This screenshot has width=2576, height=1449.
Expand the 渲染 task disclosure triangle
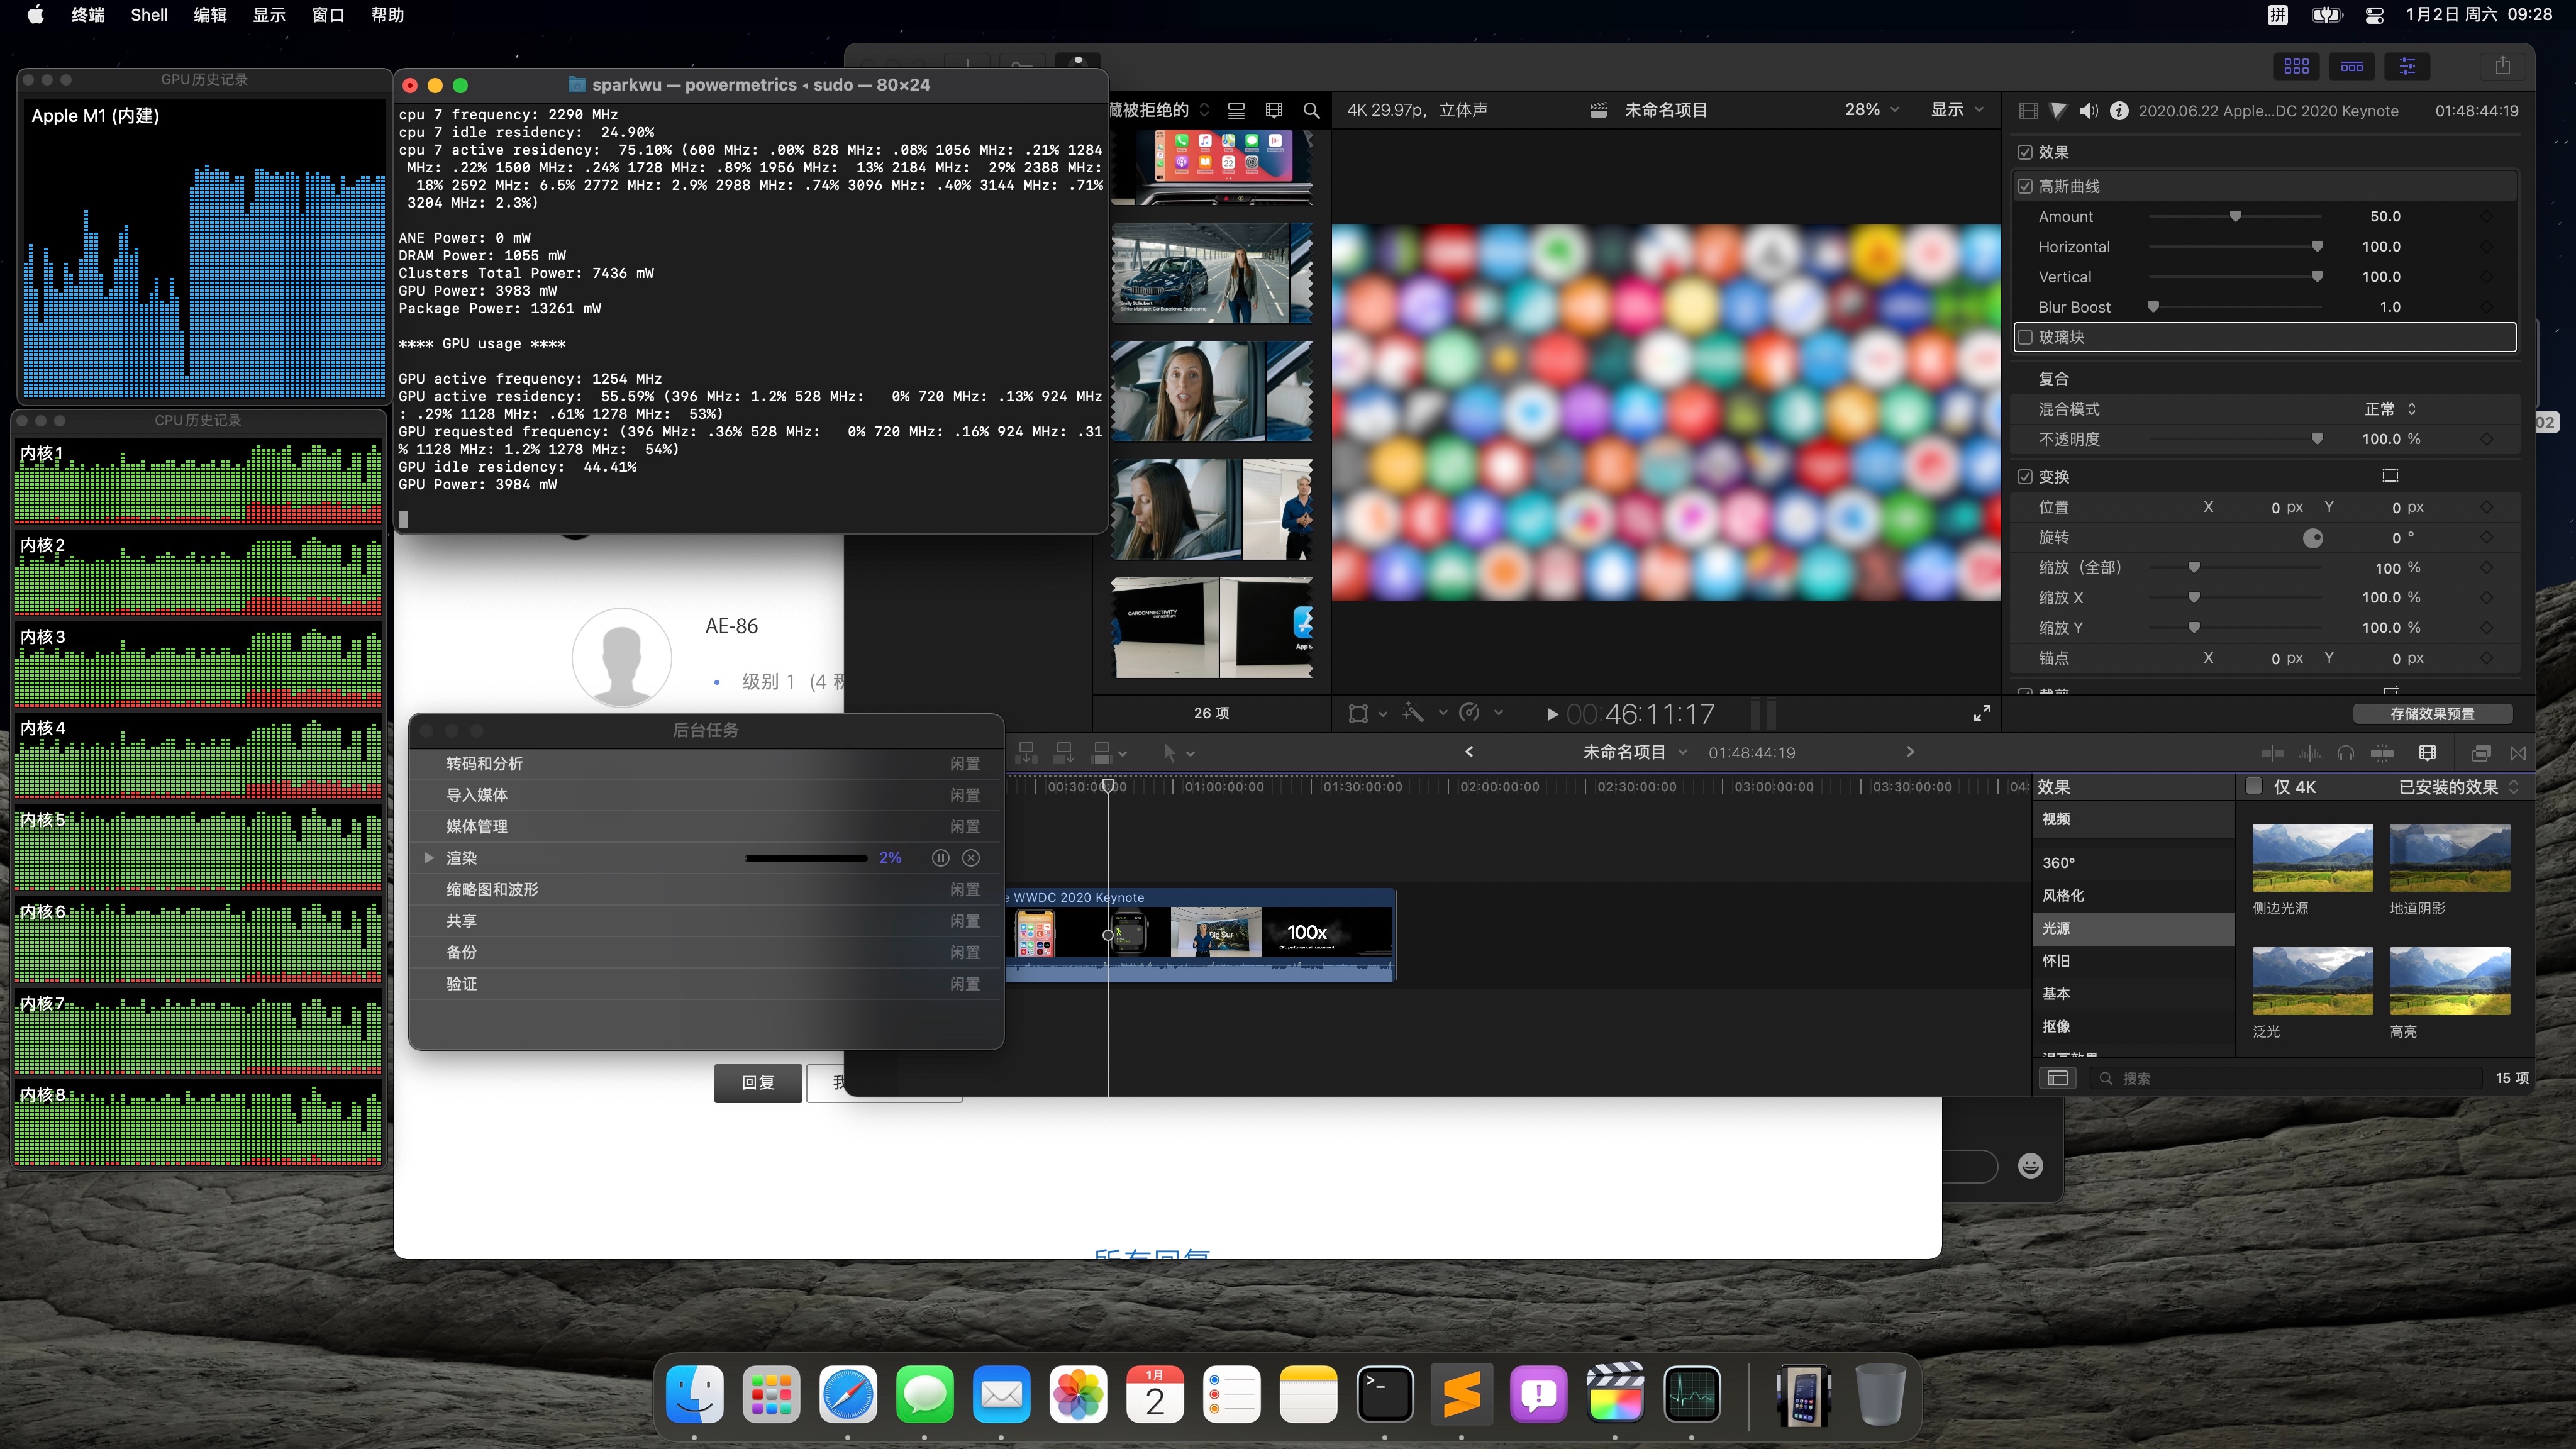click(x=429, y=858)
